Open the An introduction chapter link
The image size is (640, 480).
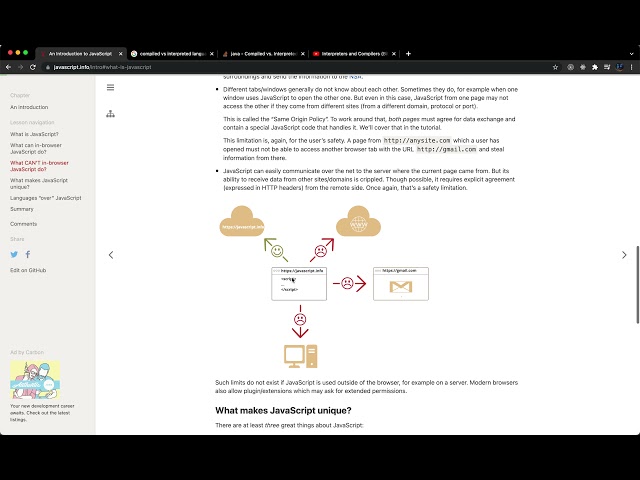pos(29,107)
